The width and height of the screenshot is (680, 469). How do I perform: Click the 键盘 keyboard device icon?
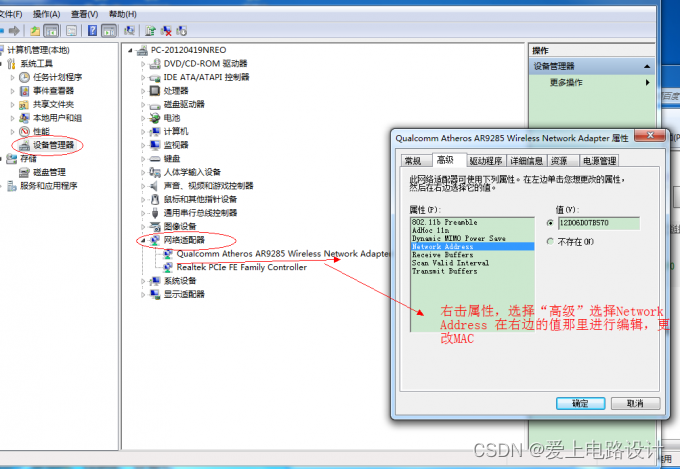coord(155,158)
